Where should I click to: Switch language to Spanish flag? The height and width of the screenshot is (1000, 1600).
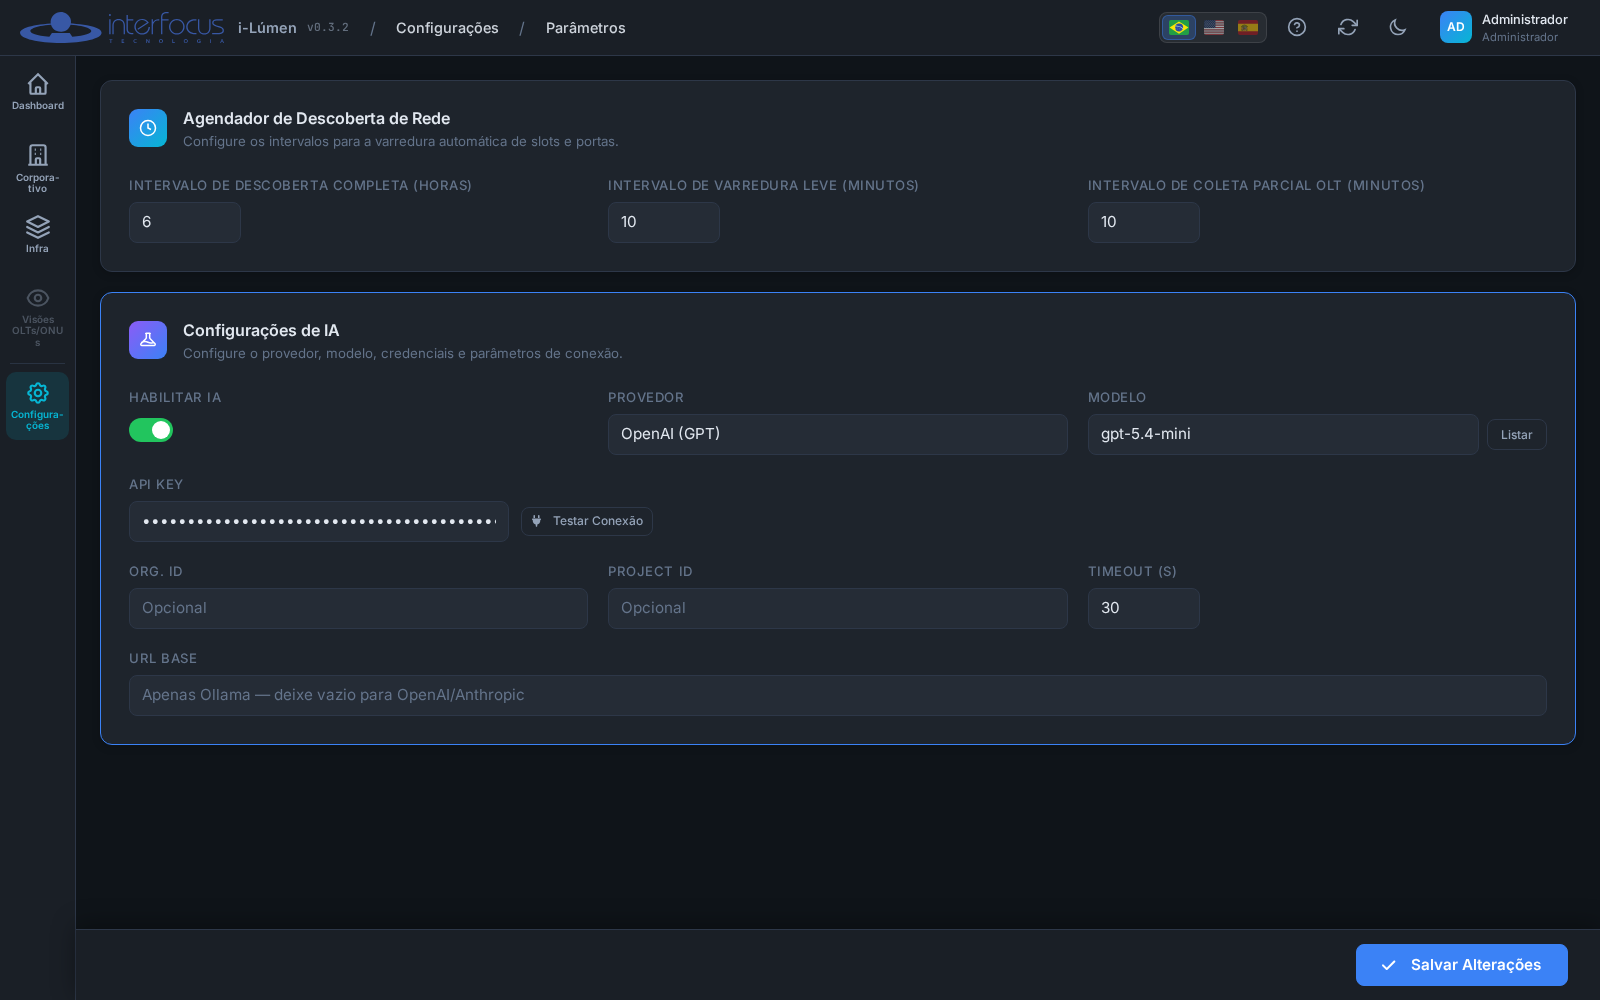(x=1248, y=27)
